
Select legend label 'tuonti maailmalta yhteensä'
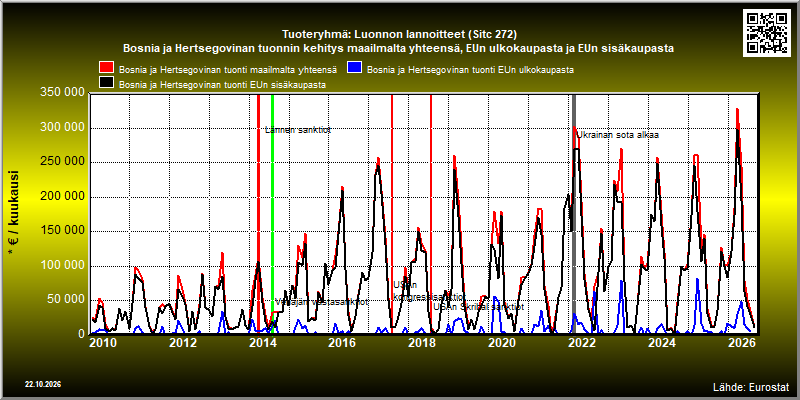click(228, 69)
